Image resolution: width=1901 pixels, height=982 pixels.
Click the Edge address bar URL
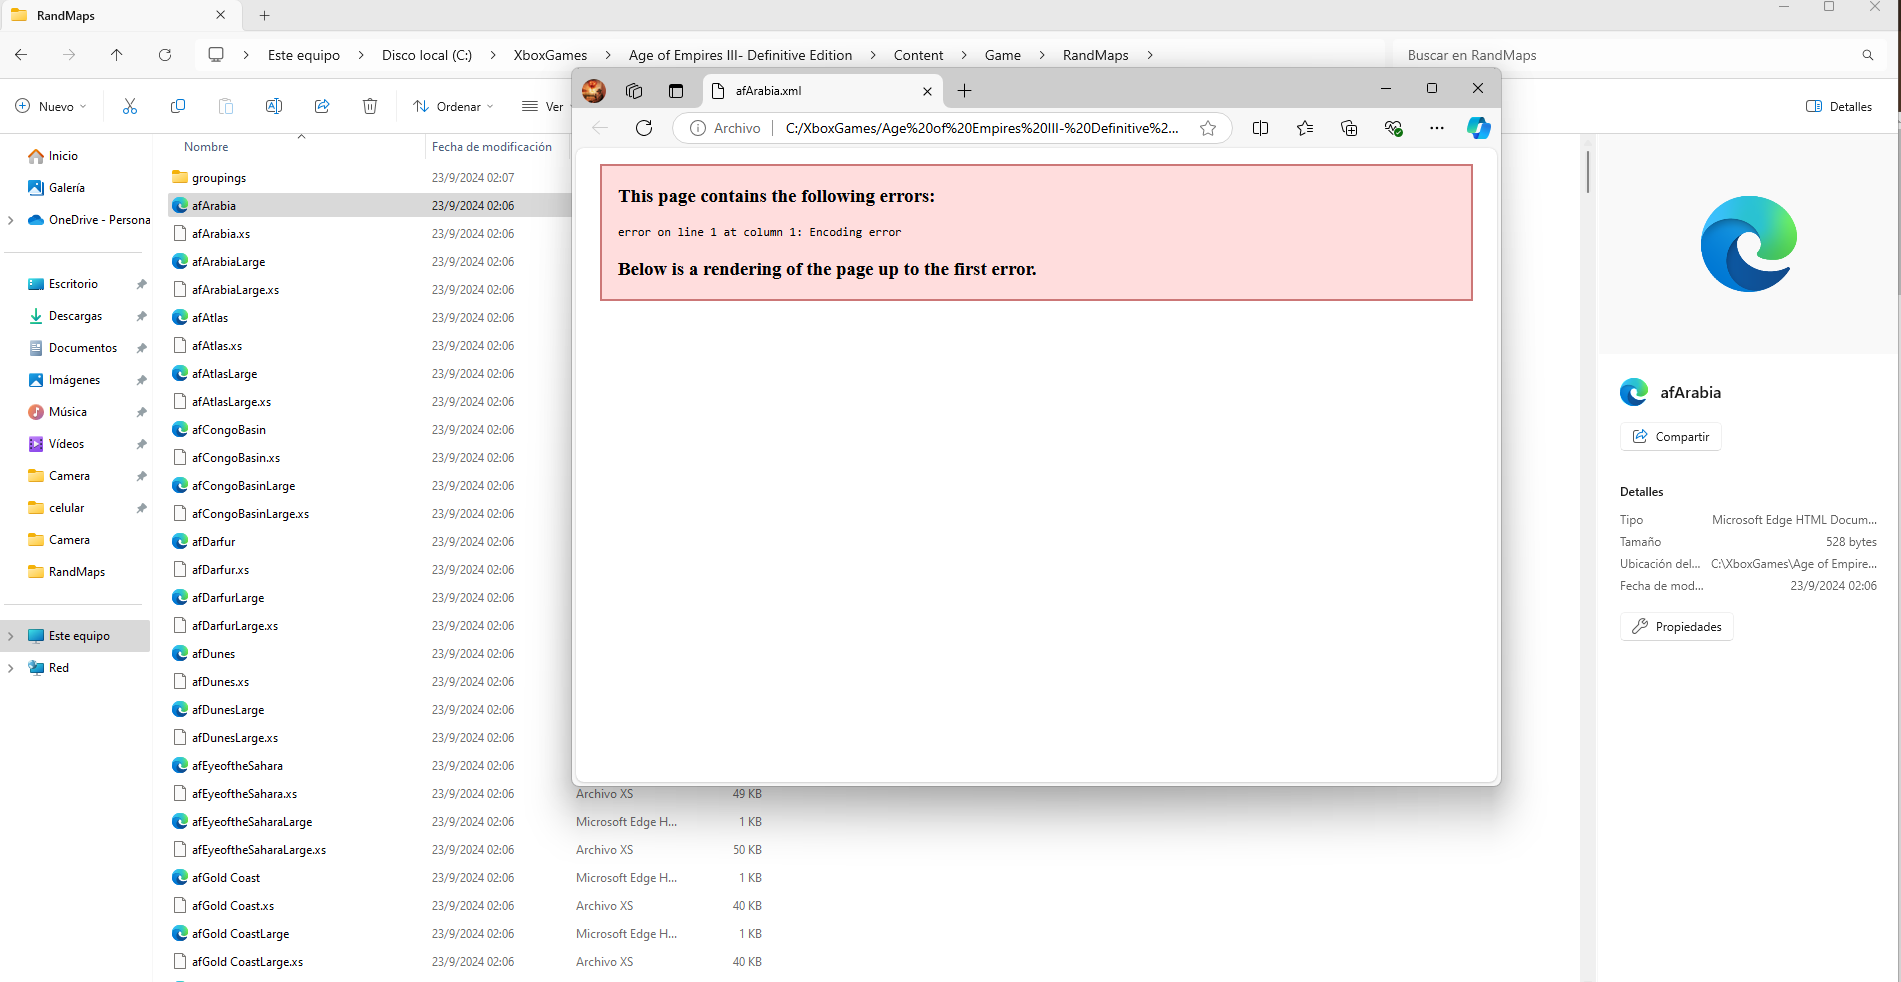click(x=982, y=128)
